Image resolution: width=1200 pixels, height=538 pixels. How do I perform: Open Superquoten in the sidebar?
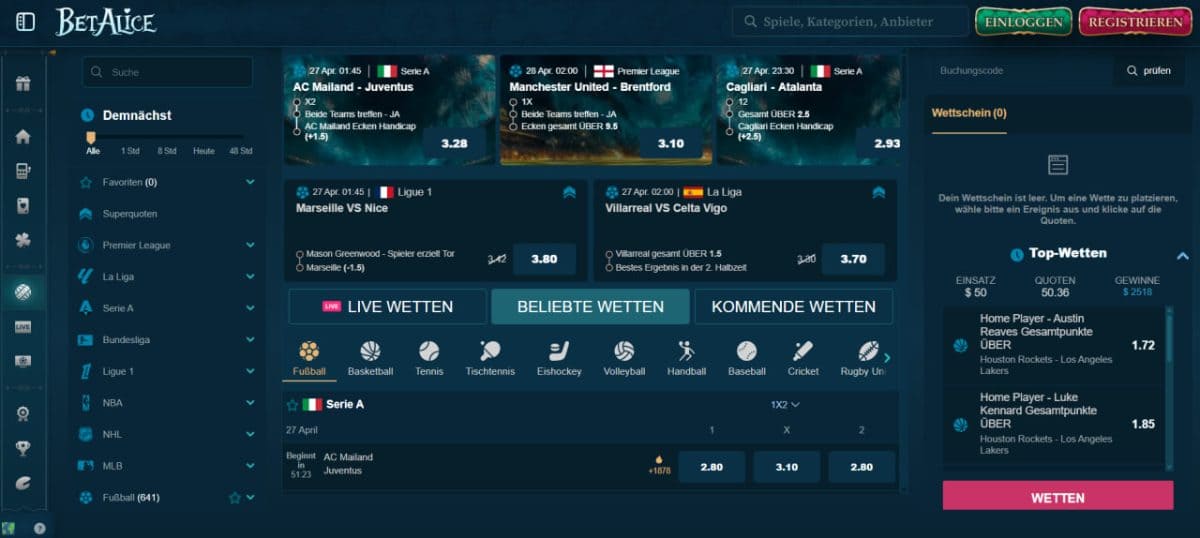tap(130, 214)
